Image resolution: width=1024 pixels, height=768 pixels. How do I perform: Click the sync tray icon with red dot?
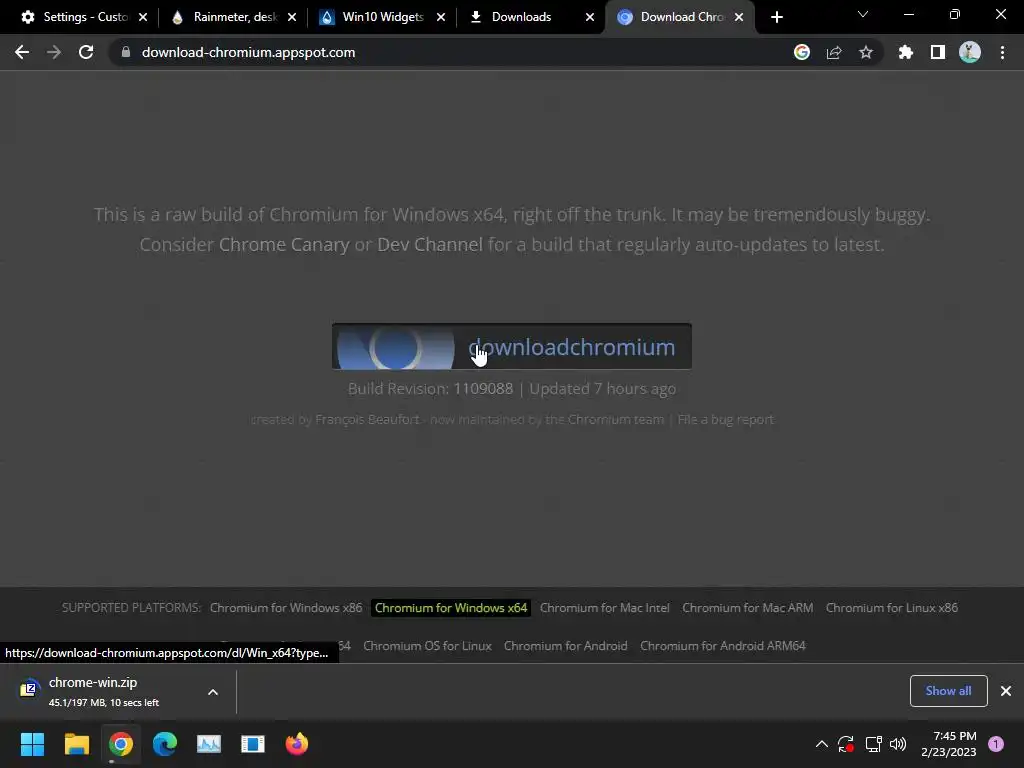tap(846, 744)
